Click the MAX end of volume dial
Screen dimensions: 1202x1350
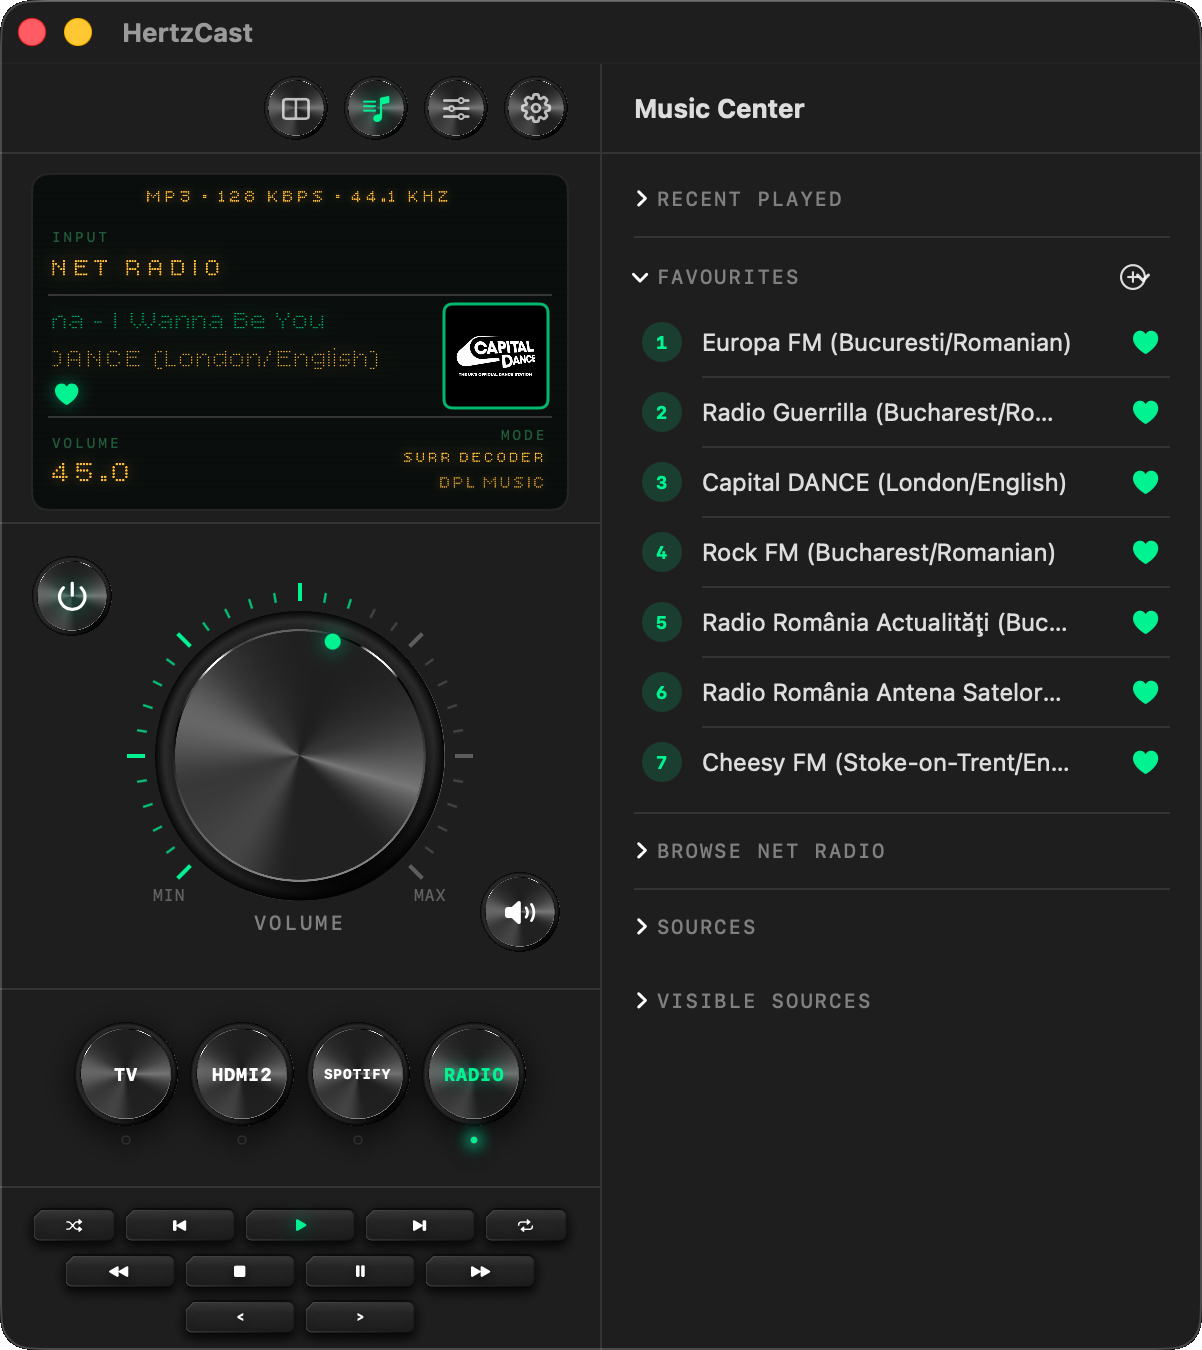coord(430,895)
